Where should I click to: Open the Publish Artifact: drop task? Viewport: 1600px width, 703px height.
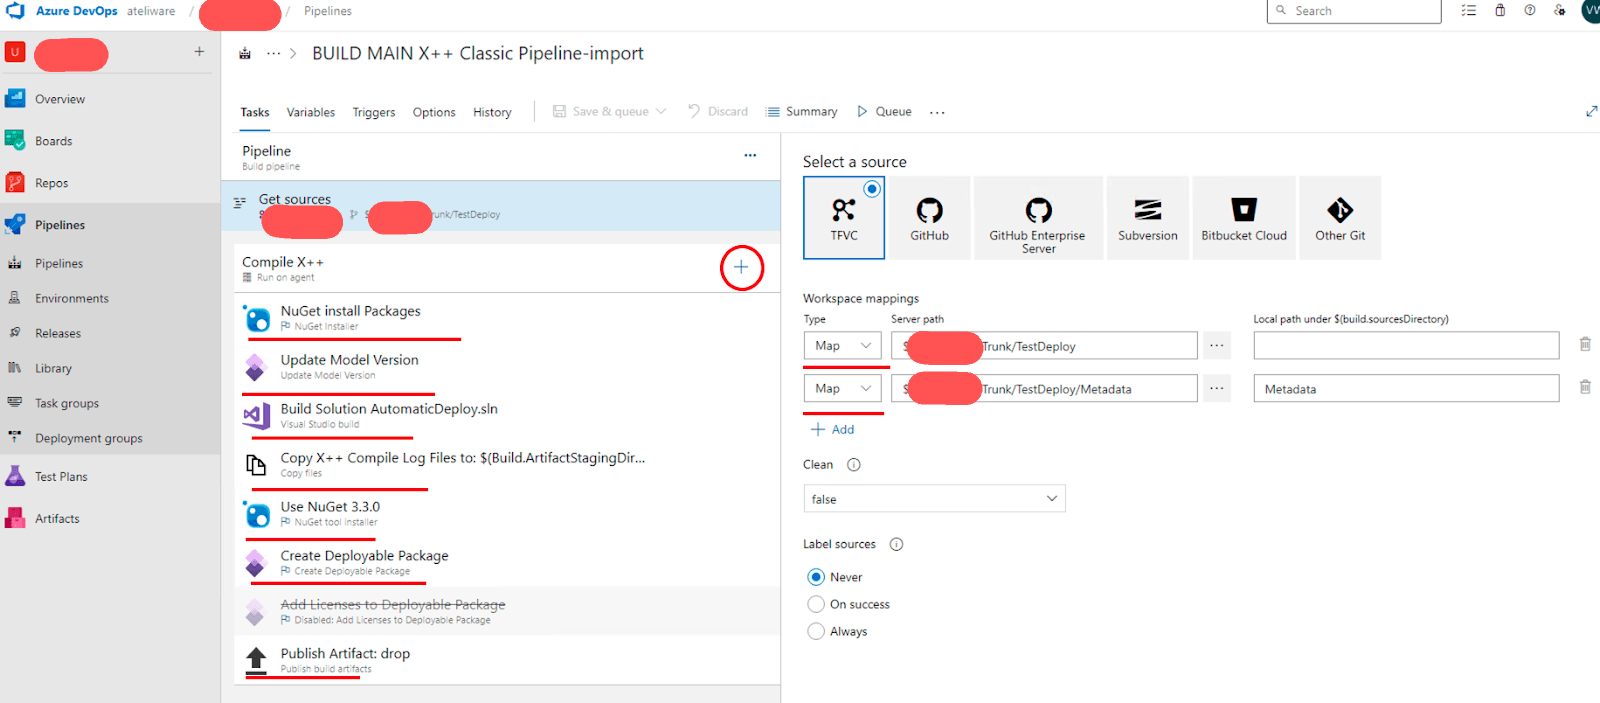coord(507,660)
